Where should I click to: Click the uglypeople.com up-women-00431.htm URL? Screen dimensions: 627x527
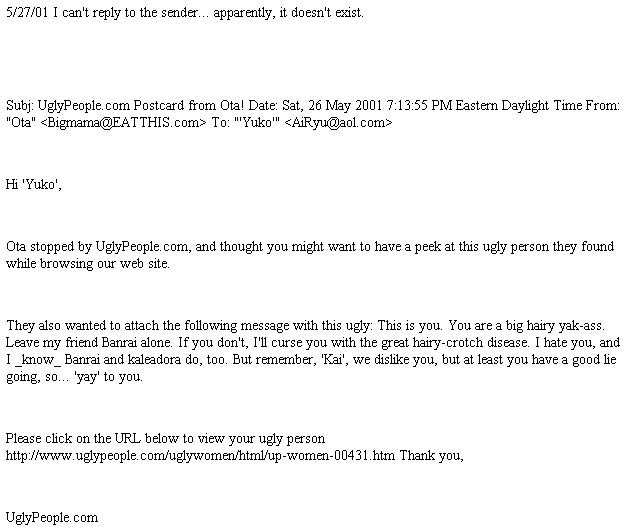point(200,456)
